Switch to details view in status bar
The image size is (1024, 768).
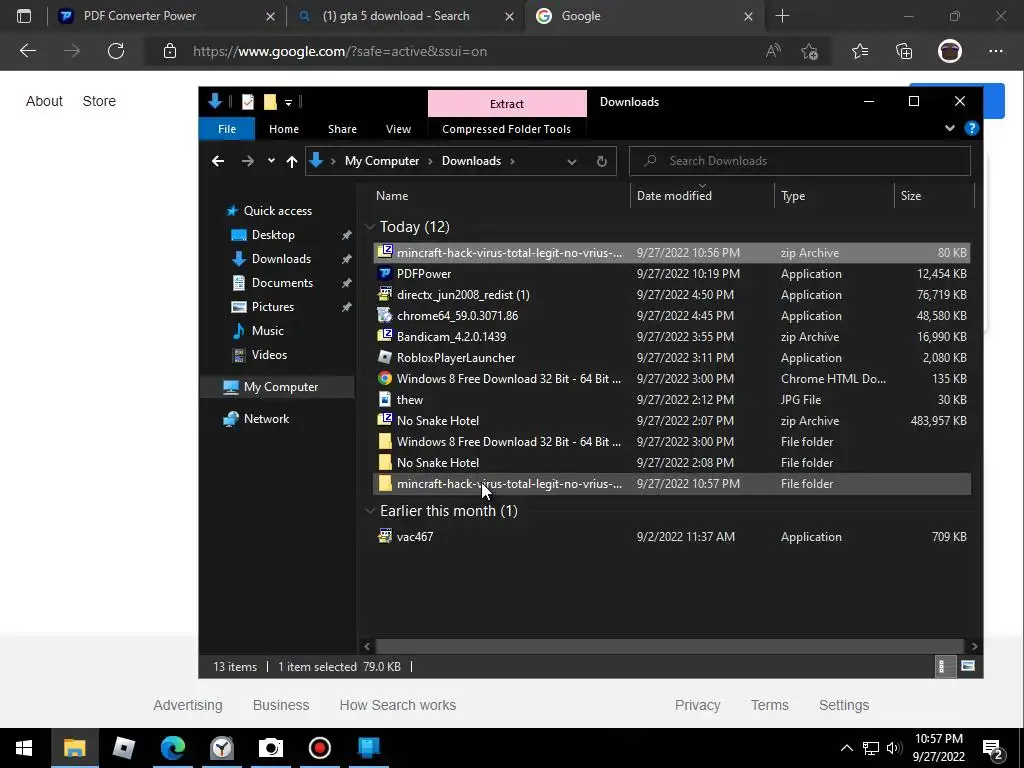click(944, 666)
